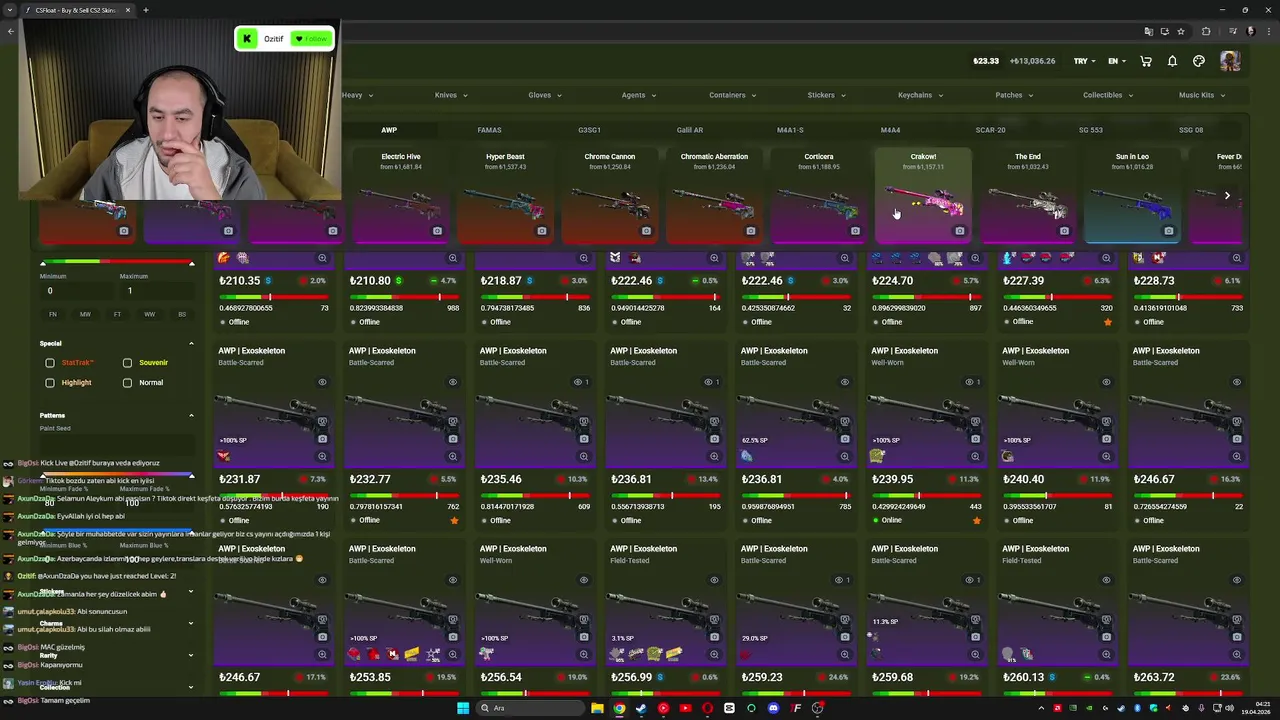
Task: Open Windows Start menu
Action: (x=463, y=708)
